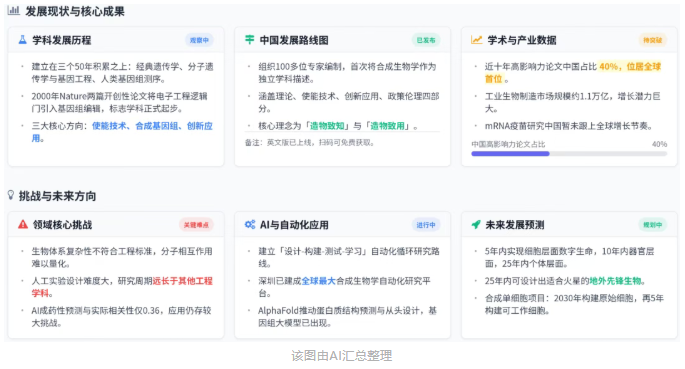Click the bullet starting 5年内实现细胞层面数字生命
Image resolution: width=685 pixels, height=369 pixels.
(570, 257)
